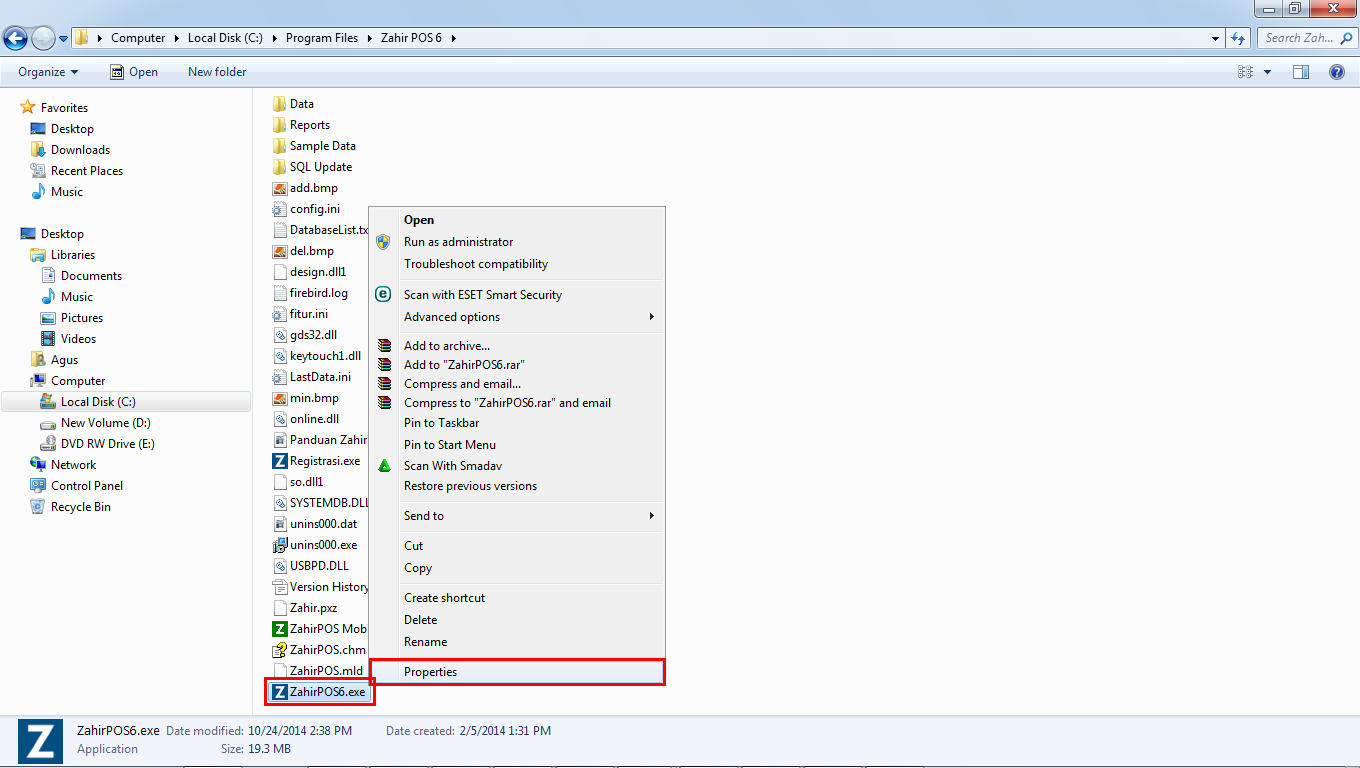Choose Rename in the context menu

[517, 642]
